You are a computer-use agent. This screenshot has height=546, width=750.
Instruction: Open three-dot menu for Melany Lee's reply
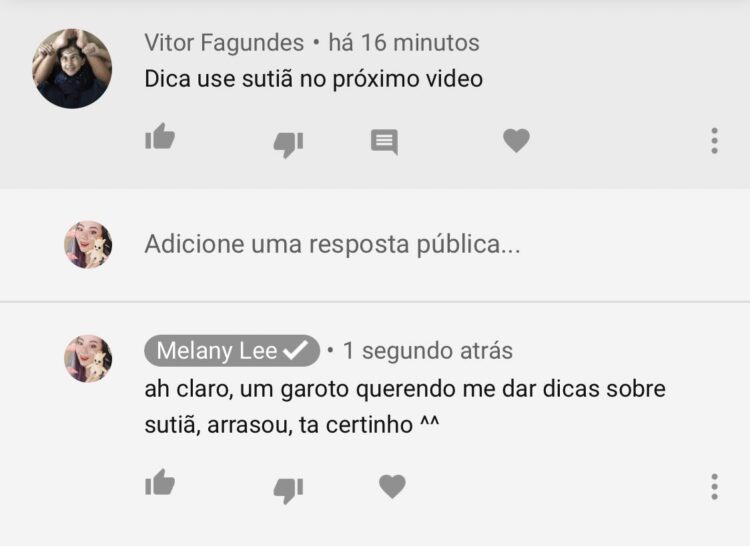714,487
